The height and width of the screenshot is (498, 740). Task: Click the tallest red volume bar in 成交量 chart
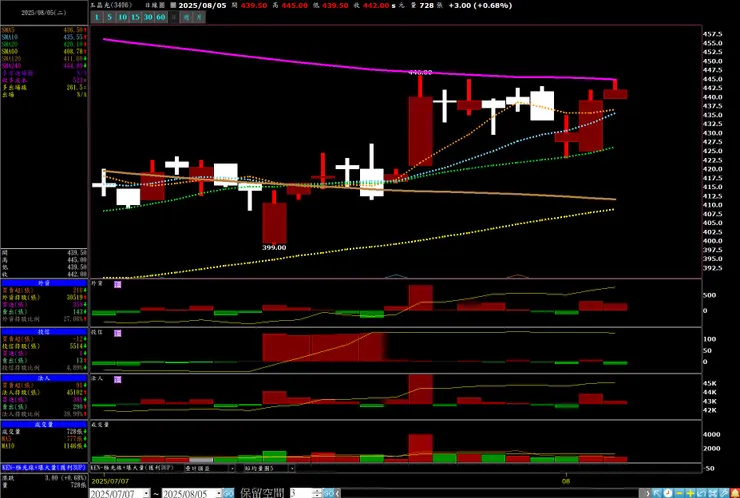(x=420, y=448)
